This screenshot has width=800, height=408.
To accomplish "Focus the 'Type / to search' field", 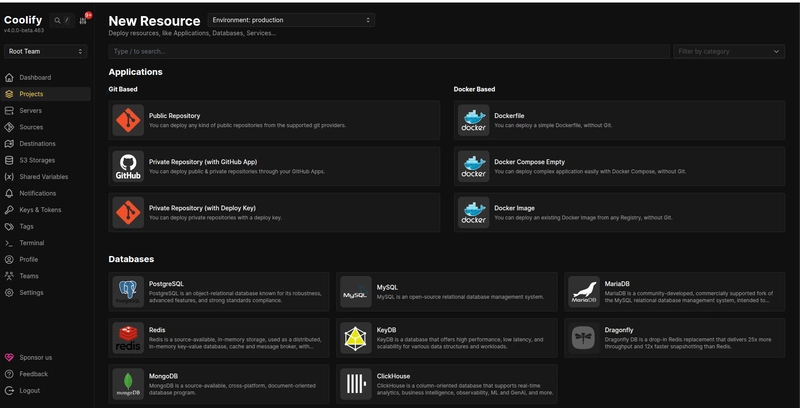I will (389, 51).
